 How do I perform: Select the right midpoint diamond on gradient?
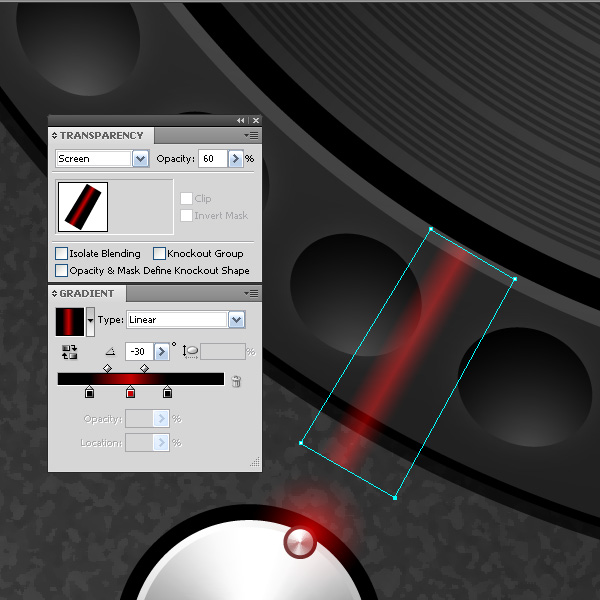(x=144, y=368)
